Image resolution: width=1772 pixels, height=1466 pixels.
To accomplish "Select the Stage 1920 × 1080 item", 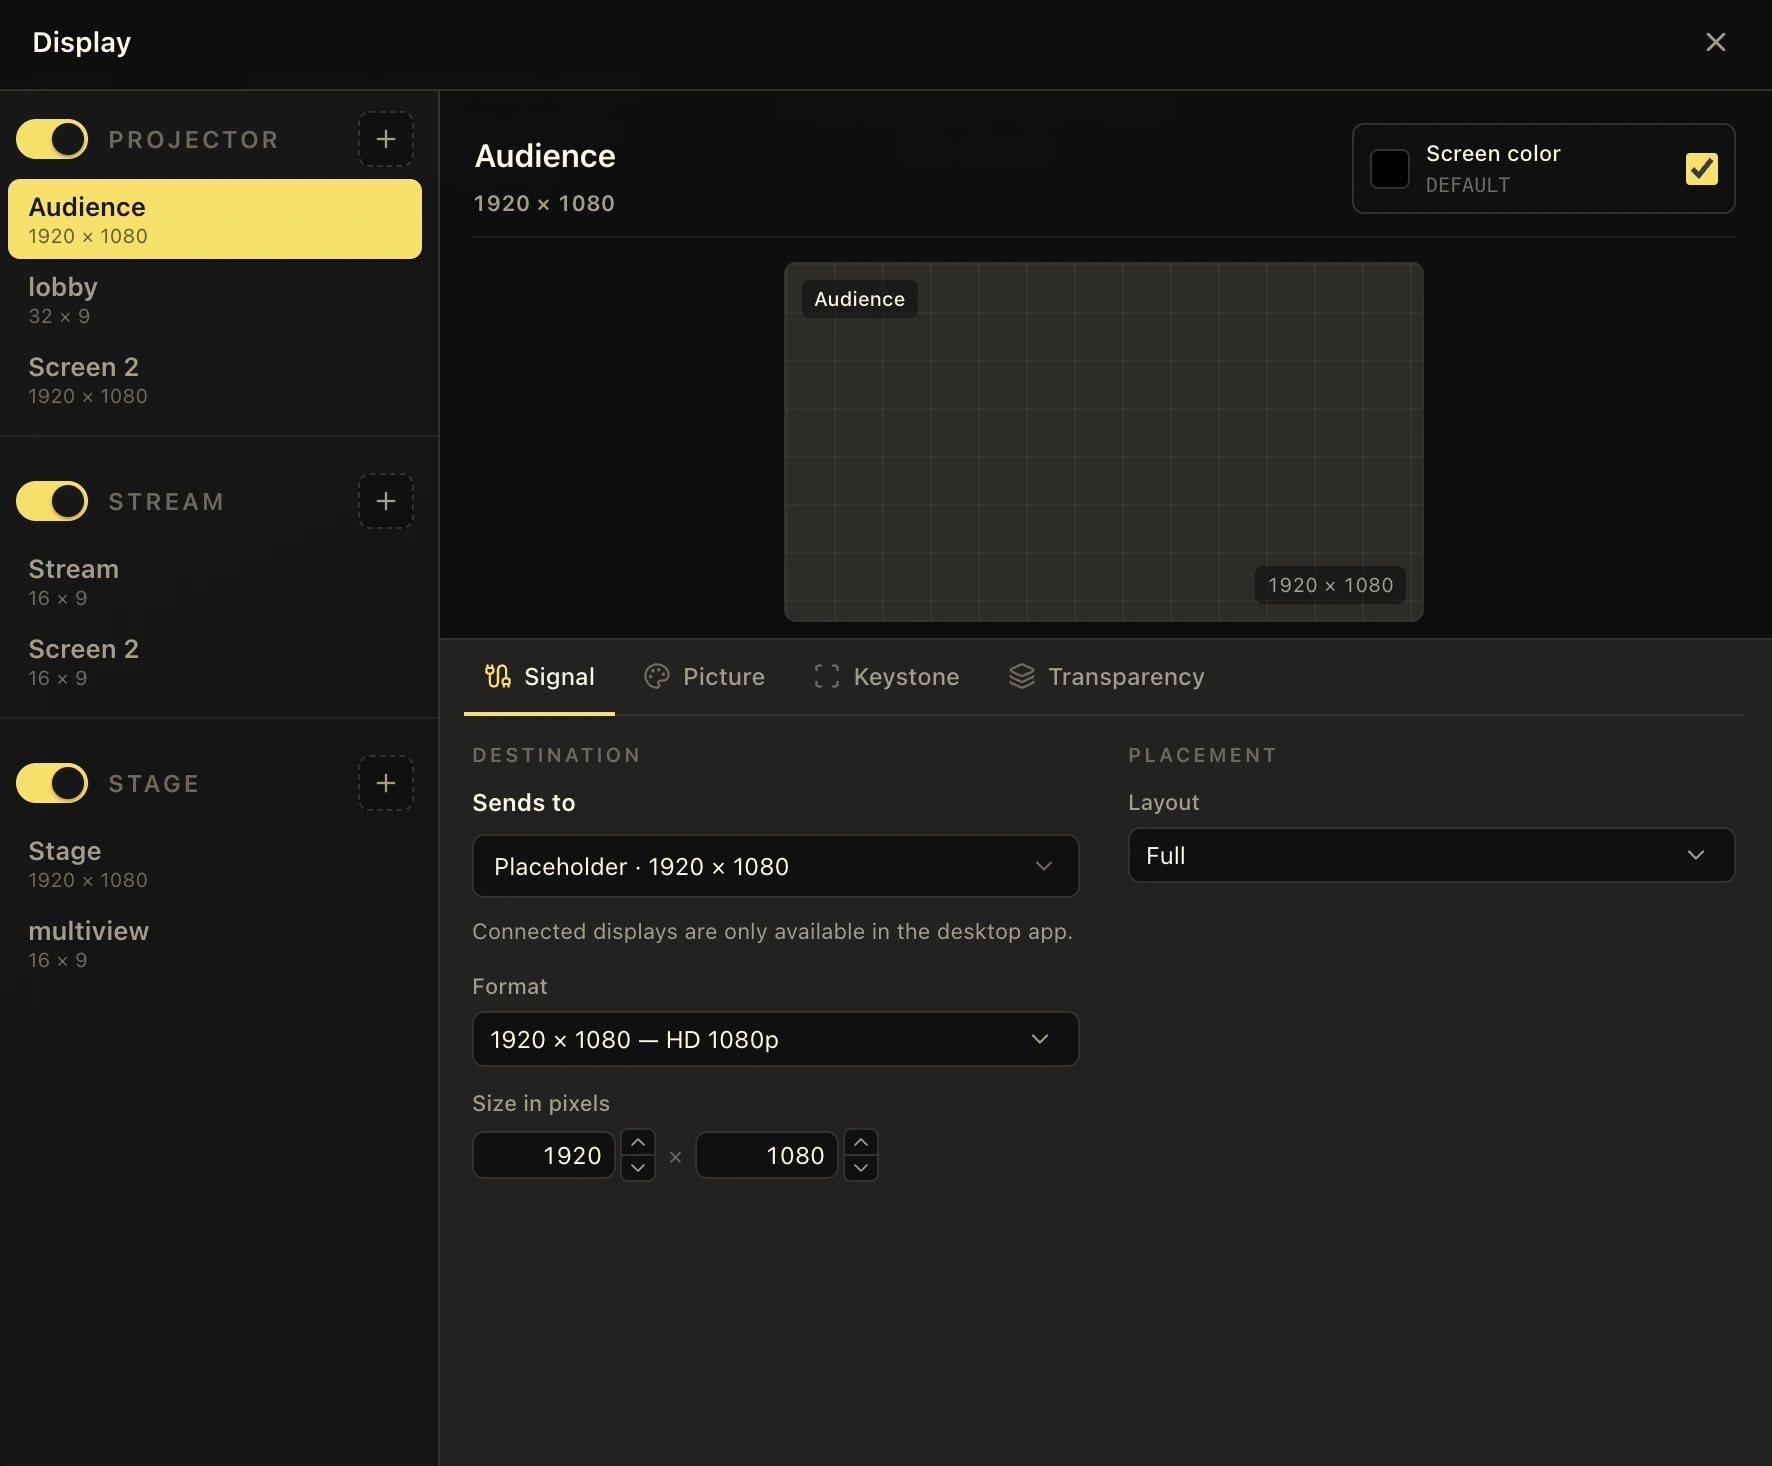I will (x=215, y=864).
